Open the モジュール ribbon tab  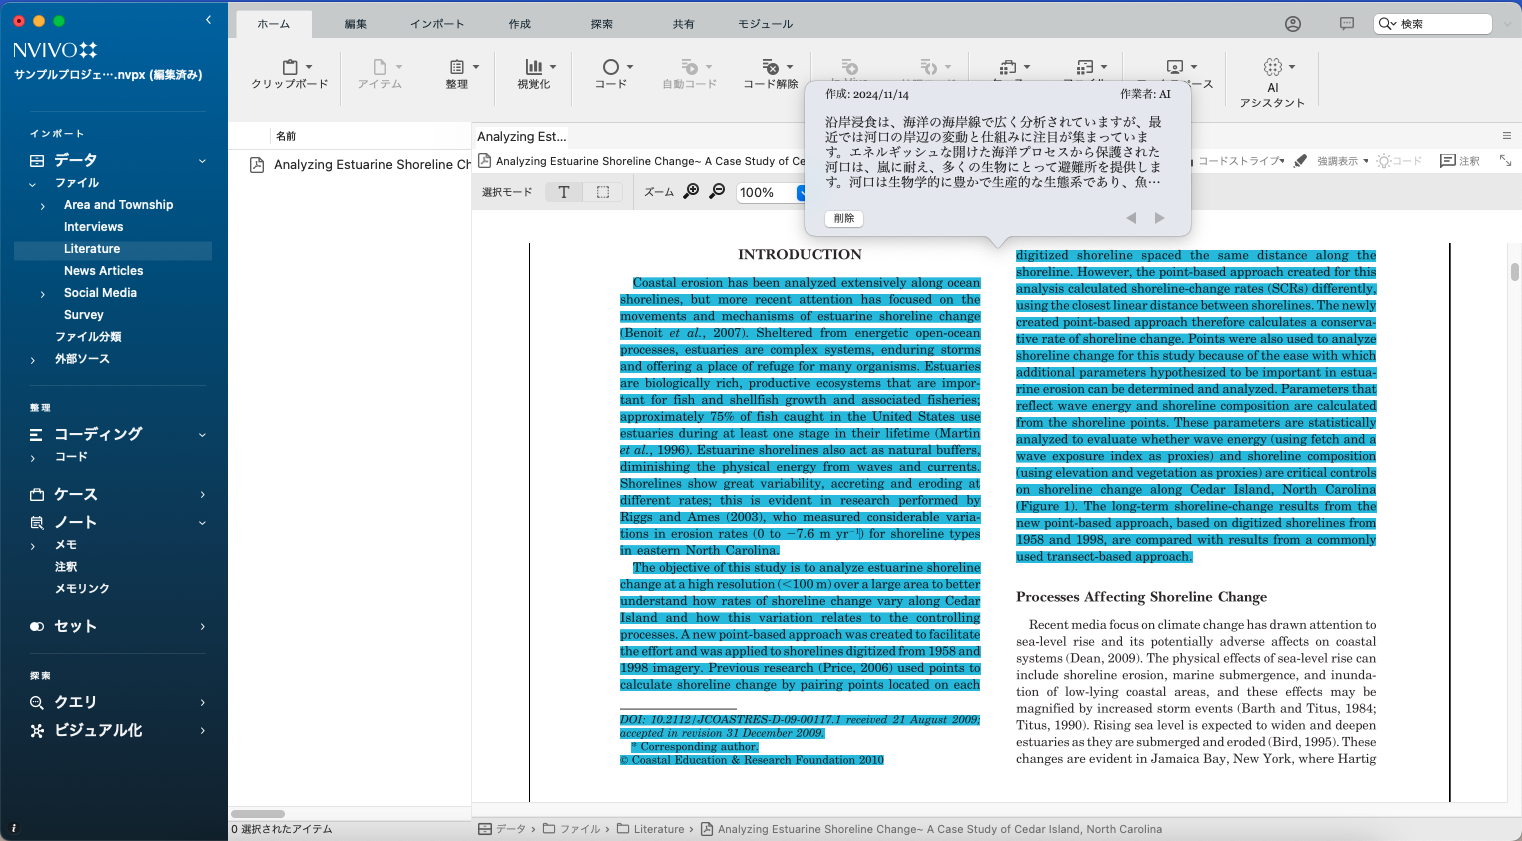click(766, 24)
